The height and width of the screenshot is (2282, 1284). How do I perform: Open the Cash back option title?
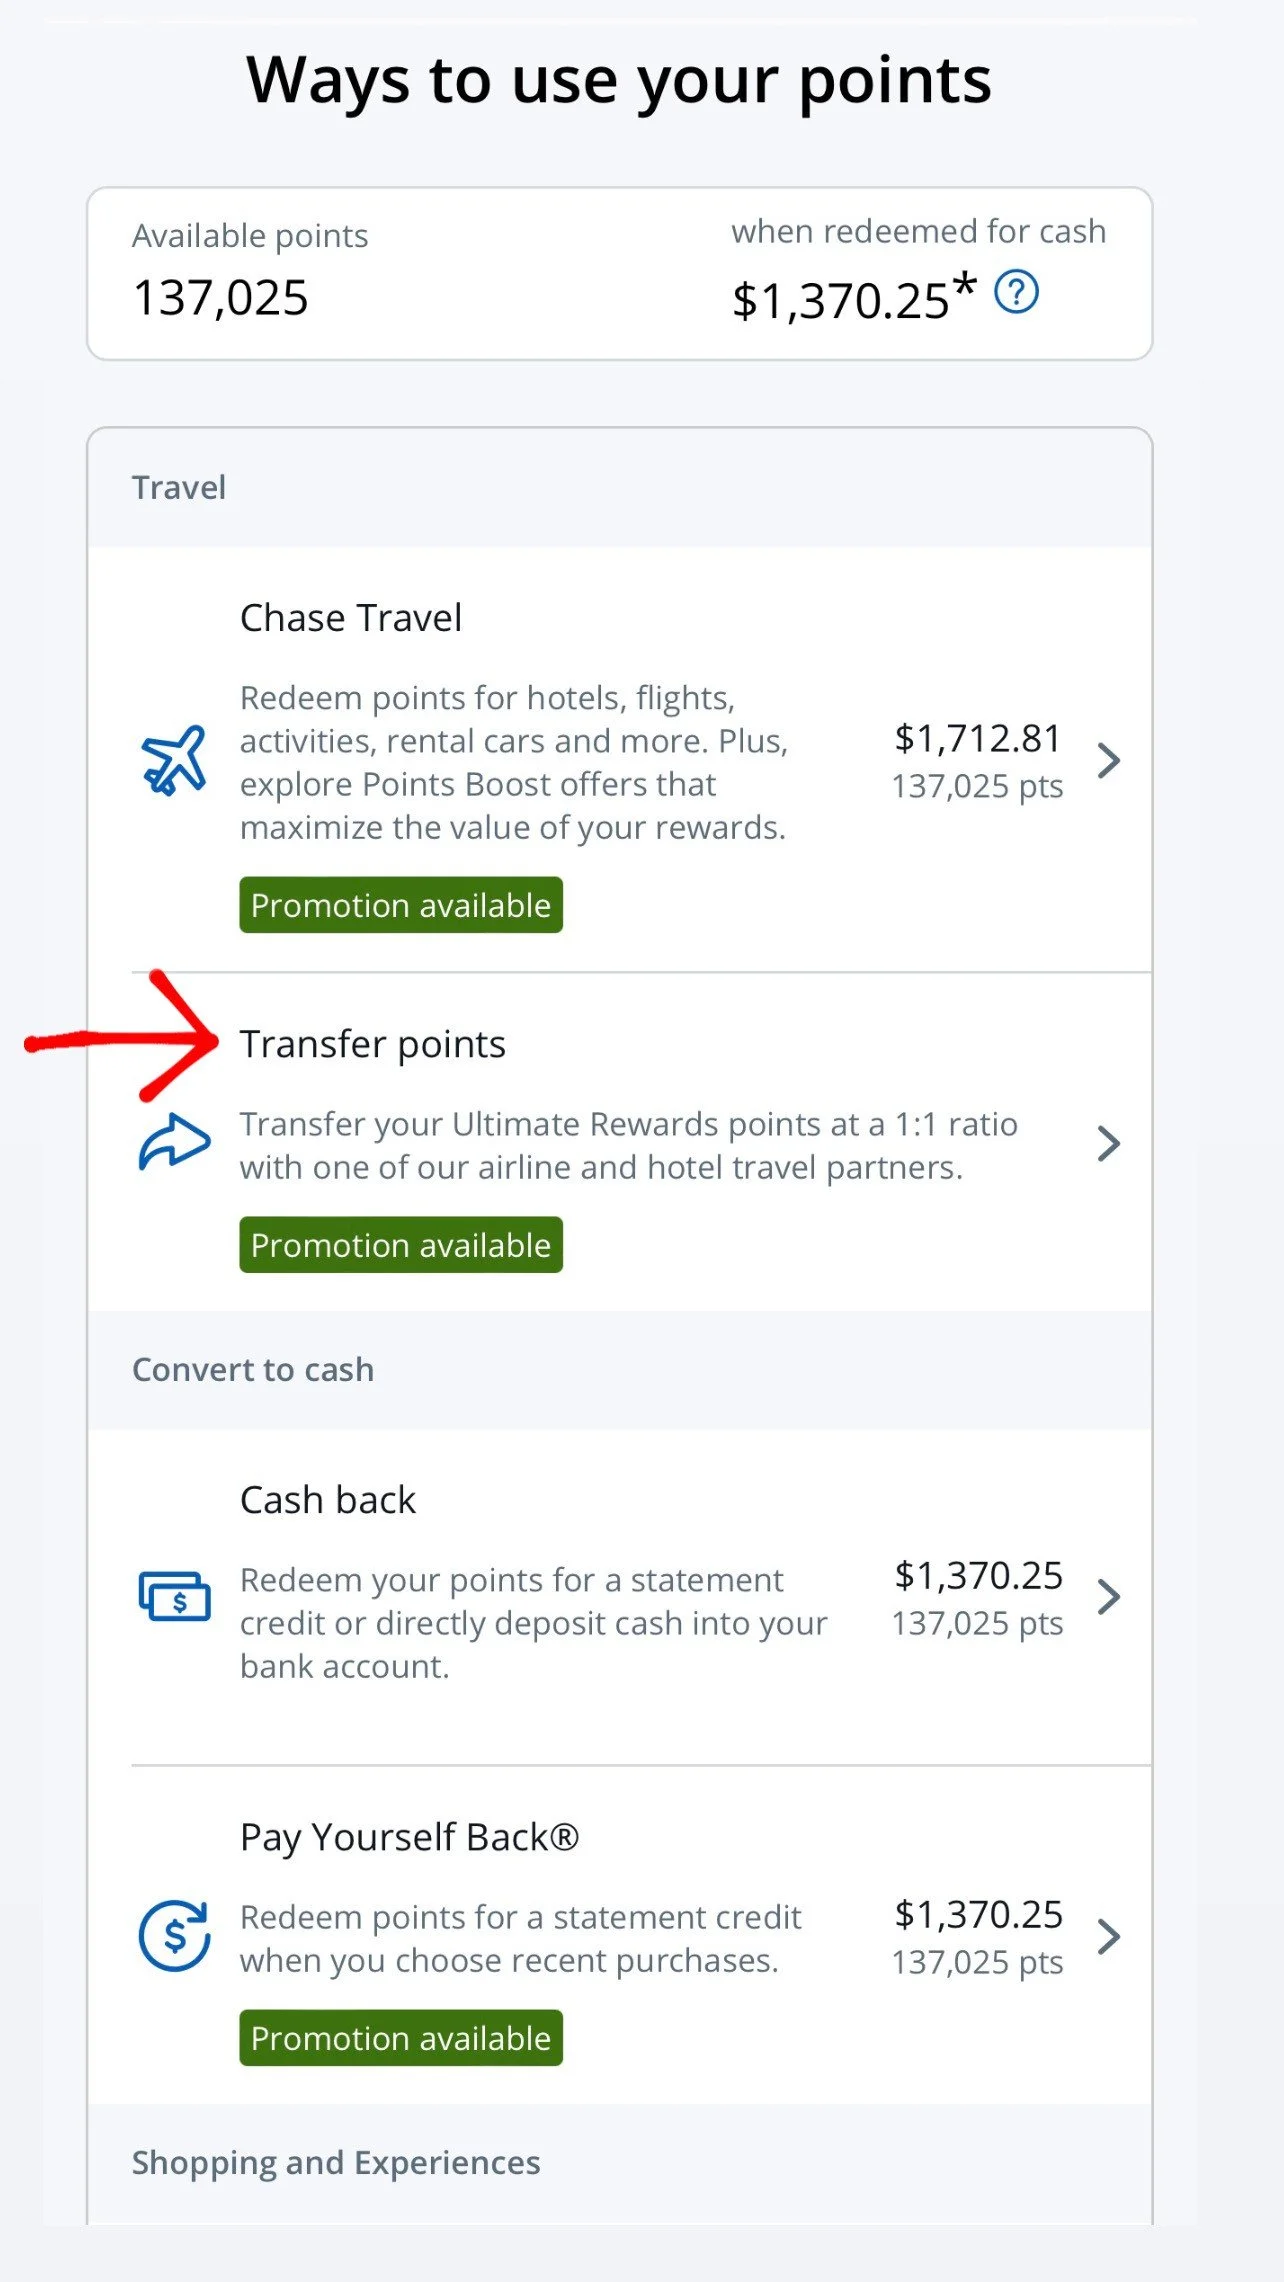tap(328, 1500)
